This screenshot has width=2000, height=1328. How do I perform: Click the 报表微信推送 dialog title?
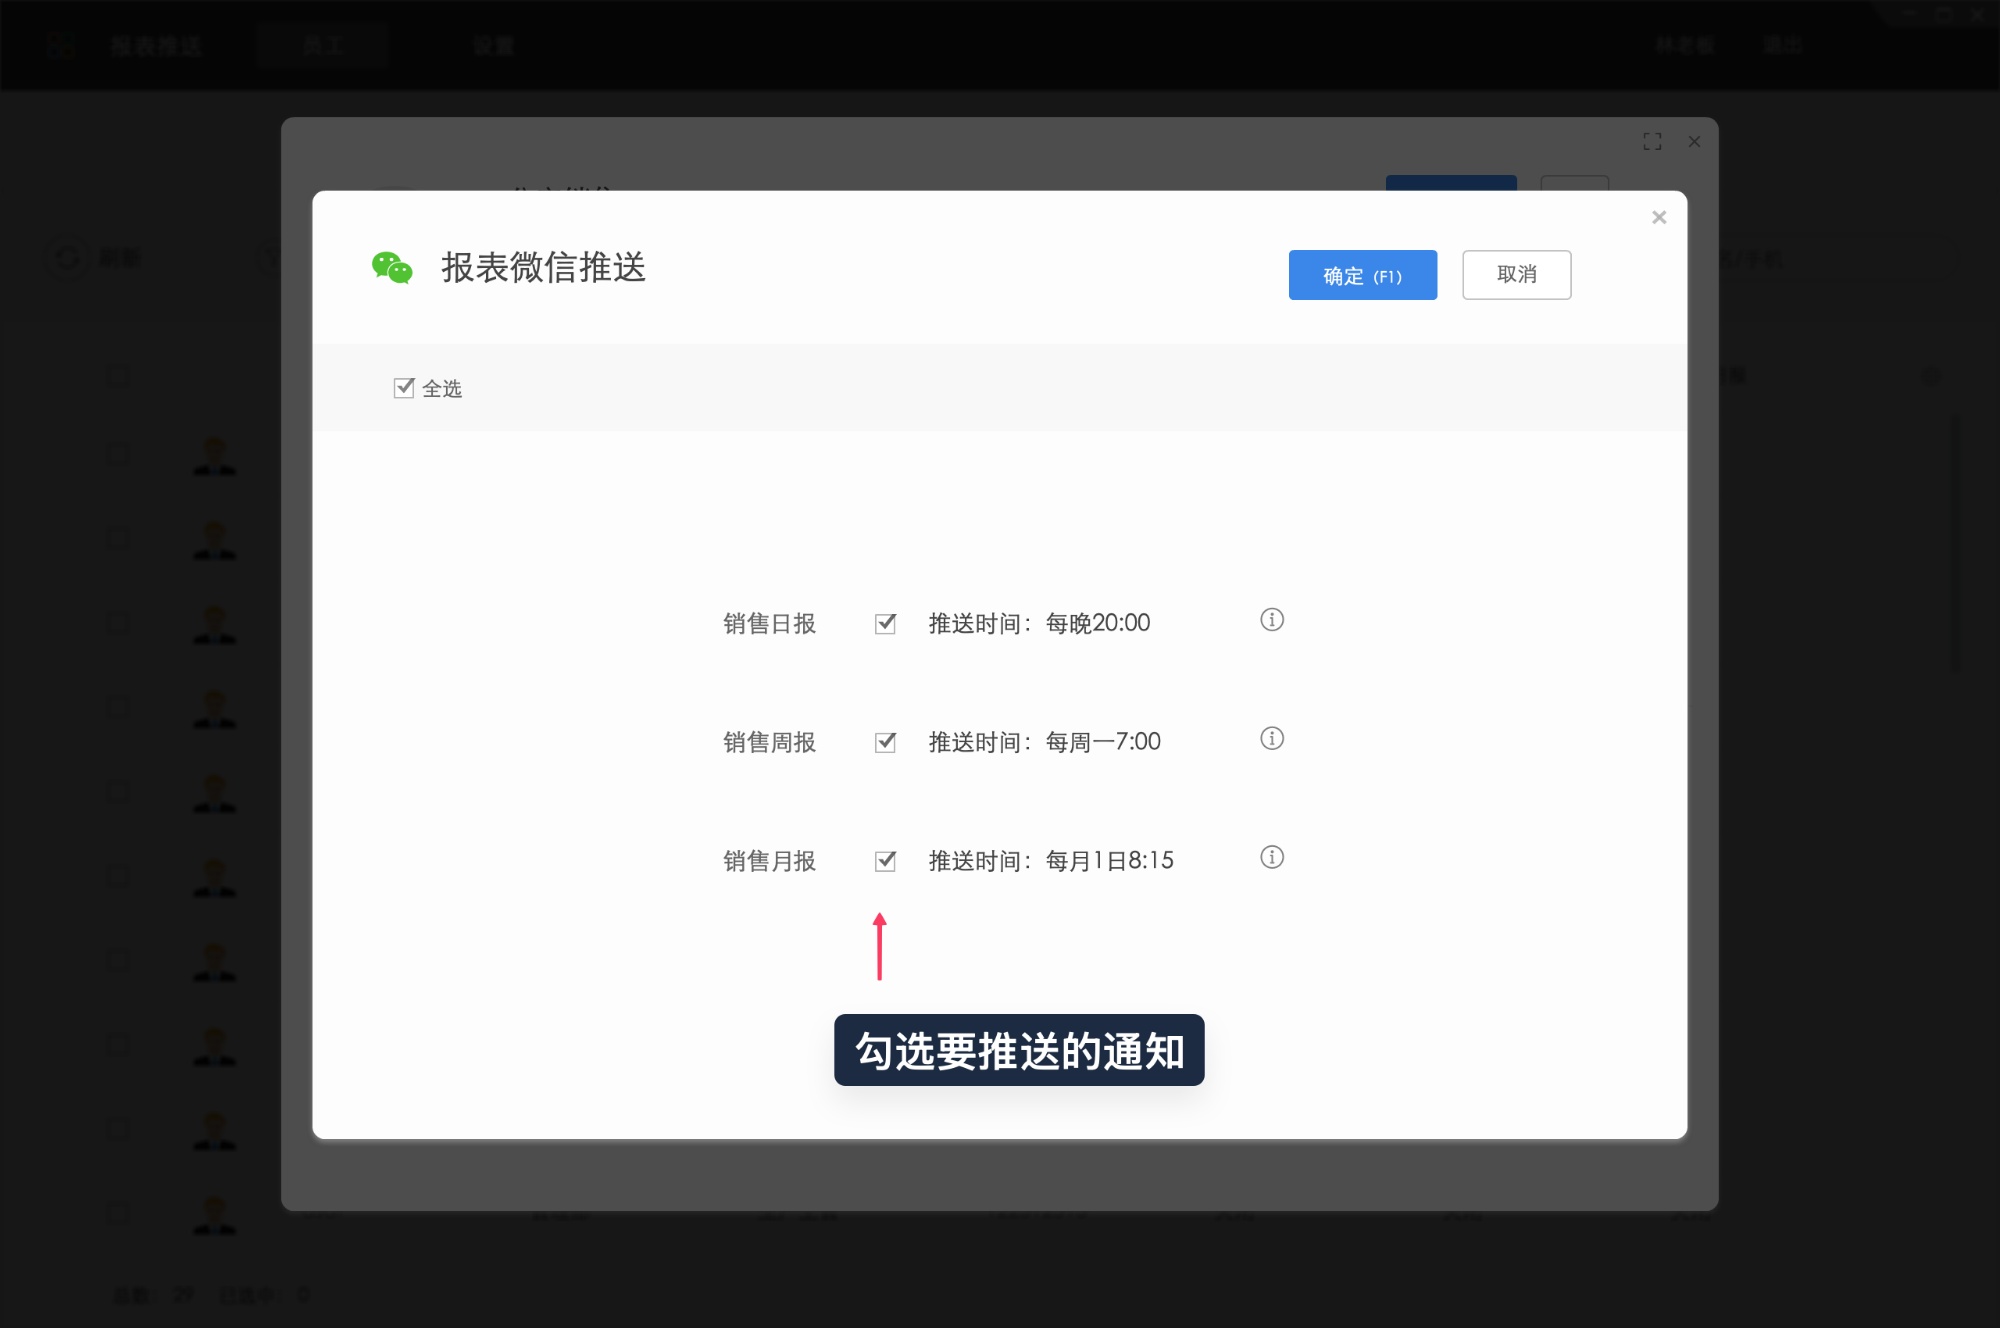click(x=544, y=268)
